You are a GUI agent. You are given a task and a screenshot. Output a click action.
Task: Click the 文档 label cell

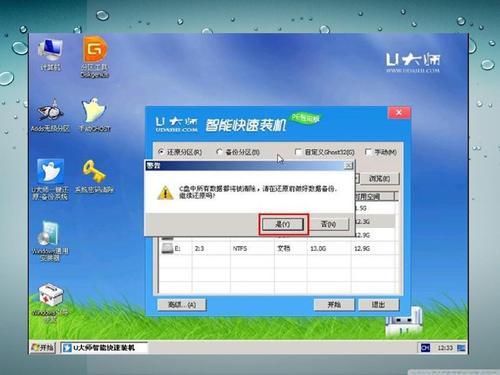click(x=284, y=249)
